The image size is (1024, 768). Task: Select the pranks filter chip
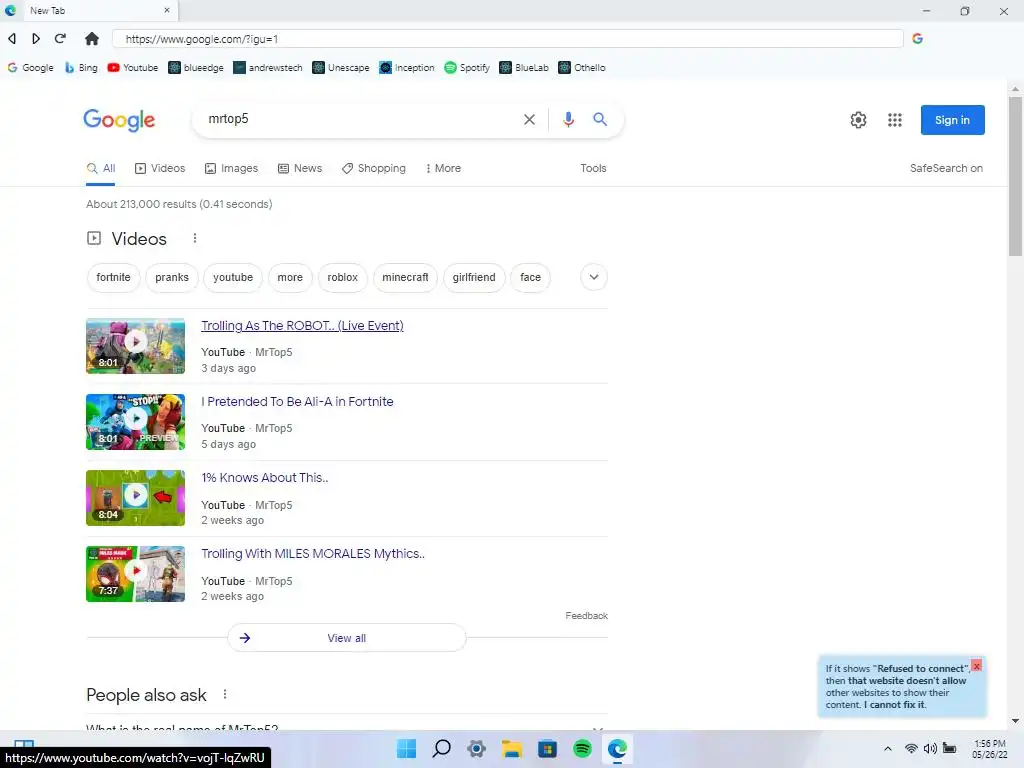(172, 278)
